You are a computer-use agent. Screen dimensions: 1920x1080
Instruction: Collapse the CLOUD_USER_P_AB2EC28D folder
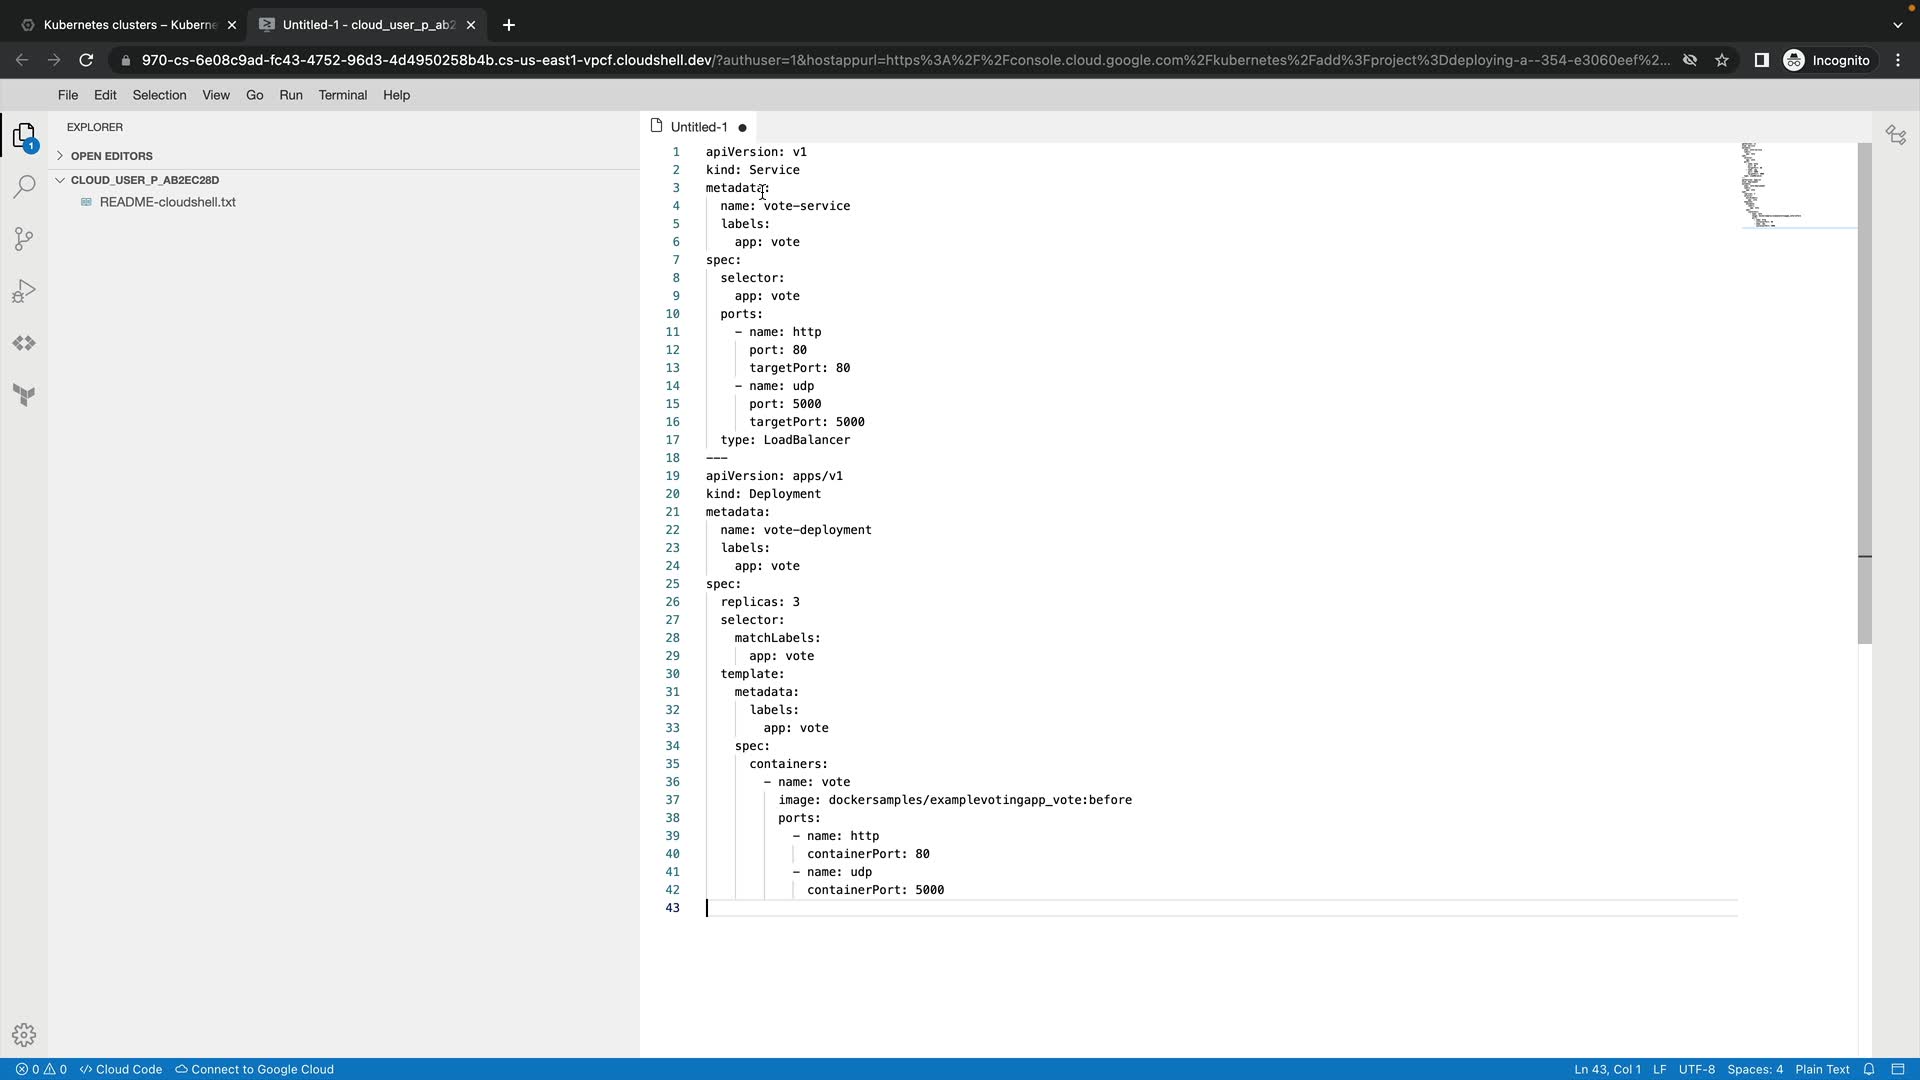click(144, 180)
